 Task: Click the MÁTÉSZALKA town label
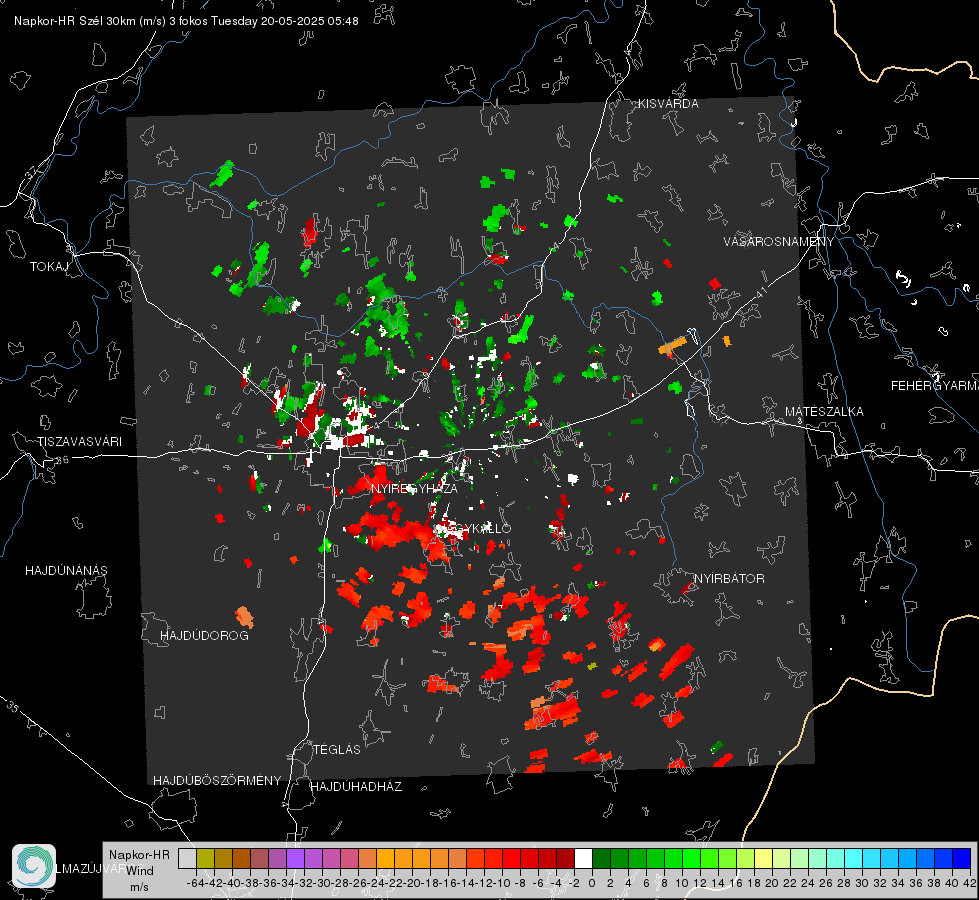pyautogui.click(x=824, y=412)
